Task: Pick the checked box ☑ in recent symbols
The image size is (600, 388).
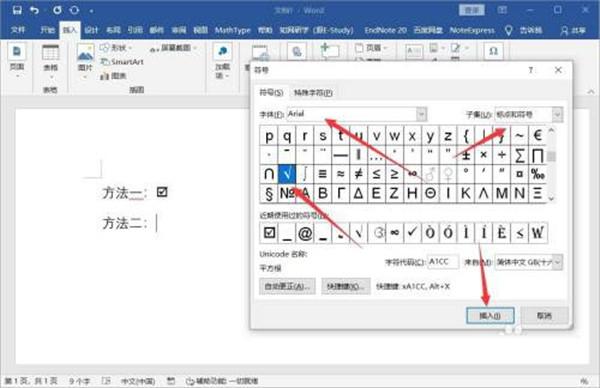Action: [x=269, y=232]
